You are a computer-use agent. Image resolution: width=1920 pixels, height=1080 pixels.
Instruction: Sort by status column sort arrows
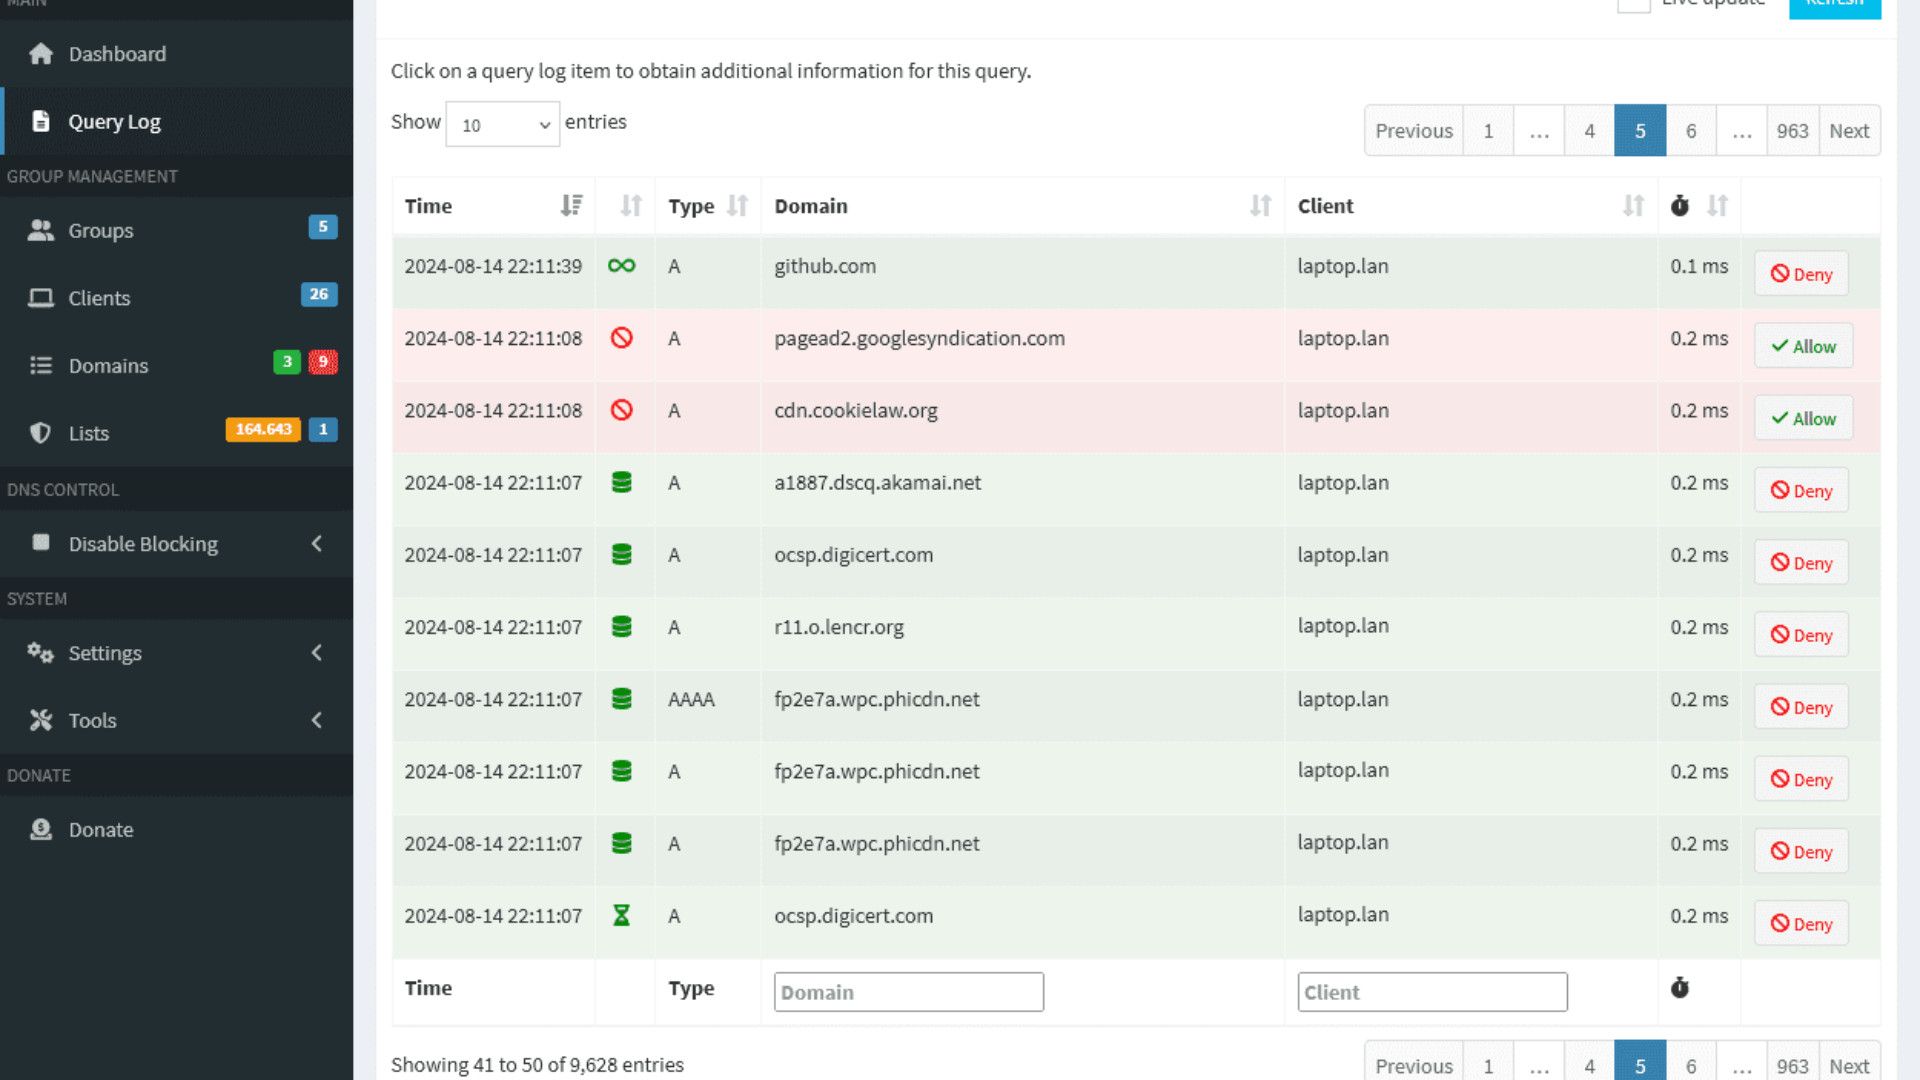click(631, 205)
